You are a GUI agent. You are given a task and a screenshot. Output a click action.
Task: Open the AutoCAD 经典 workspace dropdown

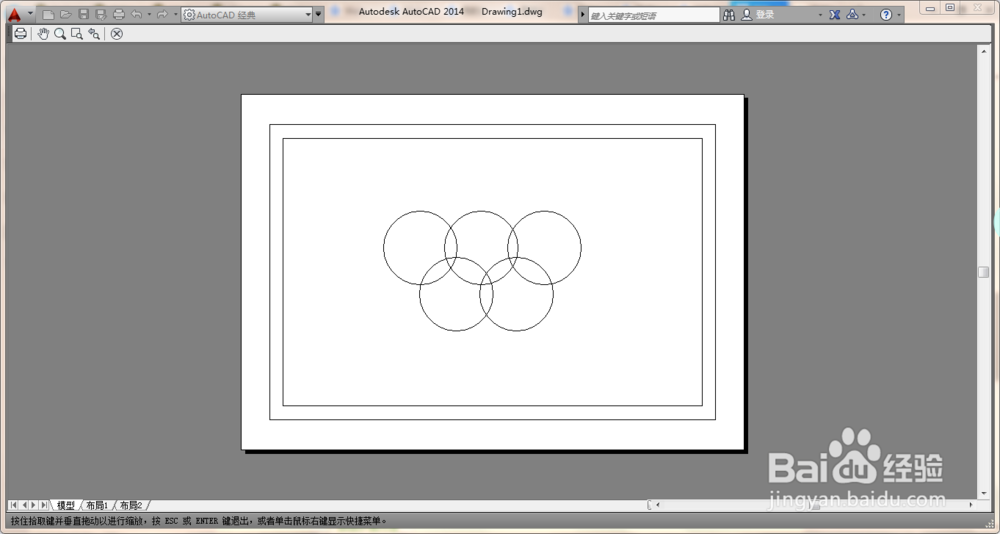tap(247, 14)
